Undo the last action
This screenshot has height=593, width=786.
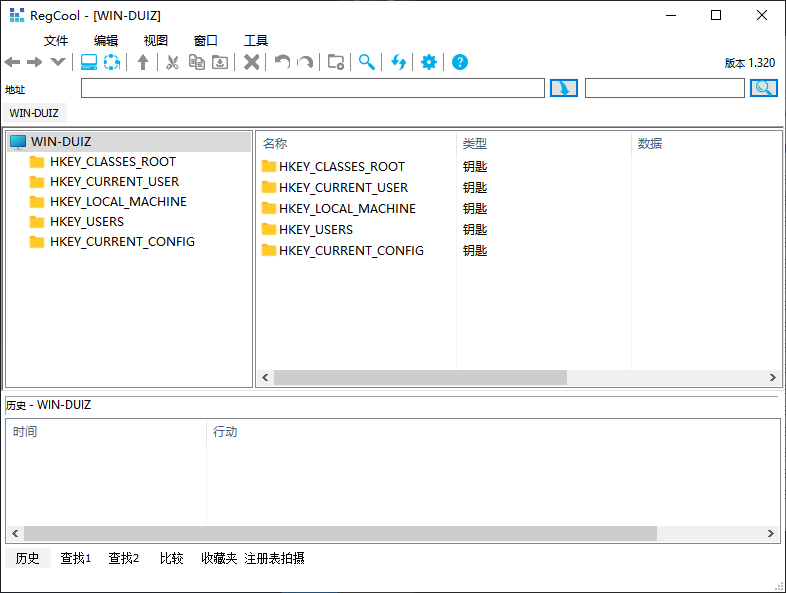tap(282, 62)
